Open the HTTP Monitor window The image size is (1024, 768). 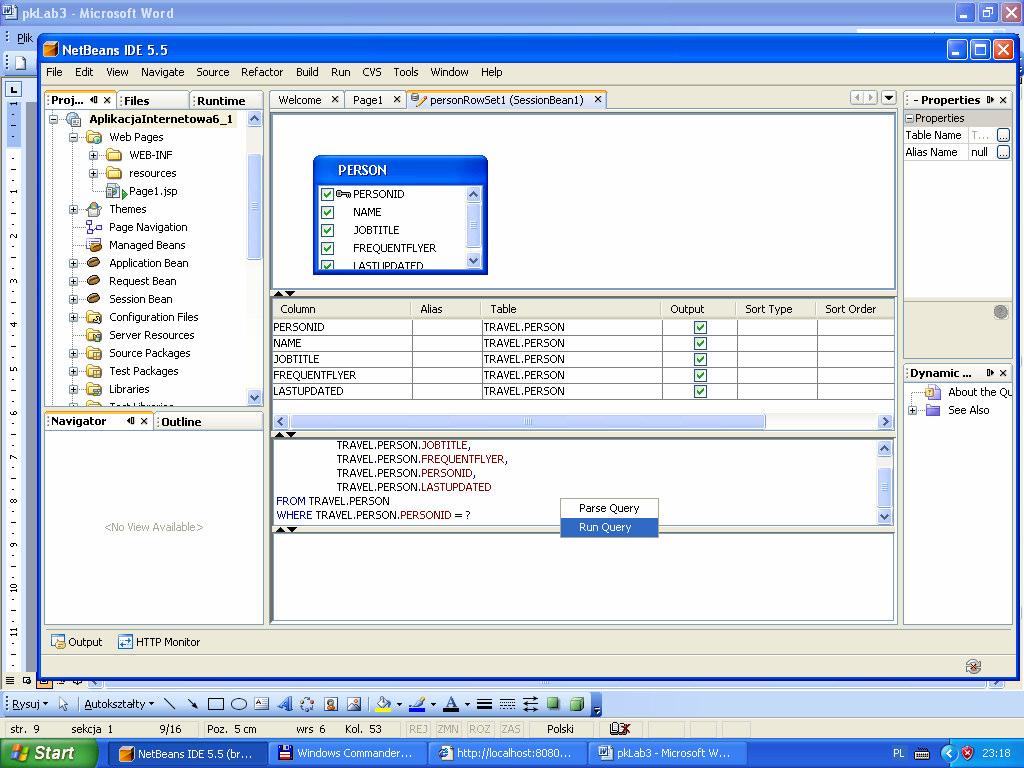click(159, 642)
